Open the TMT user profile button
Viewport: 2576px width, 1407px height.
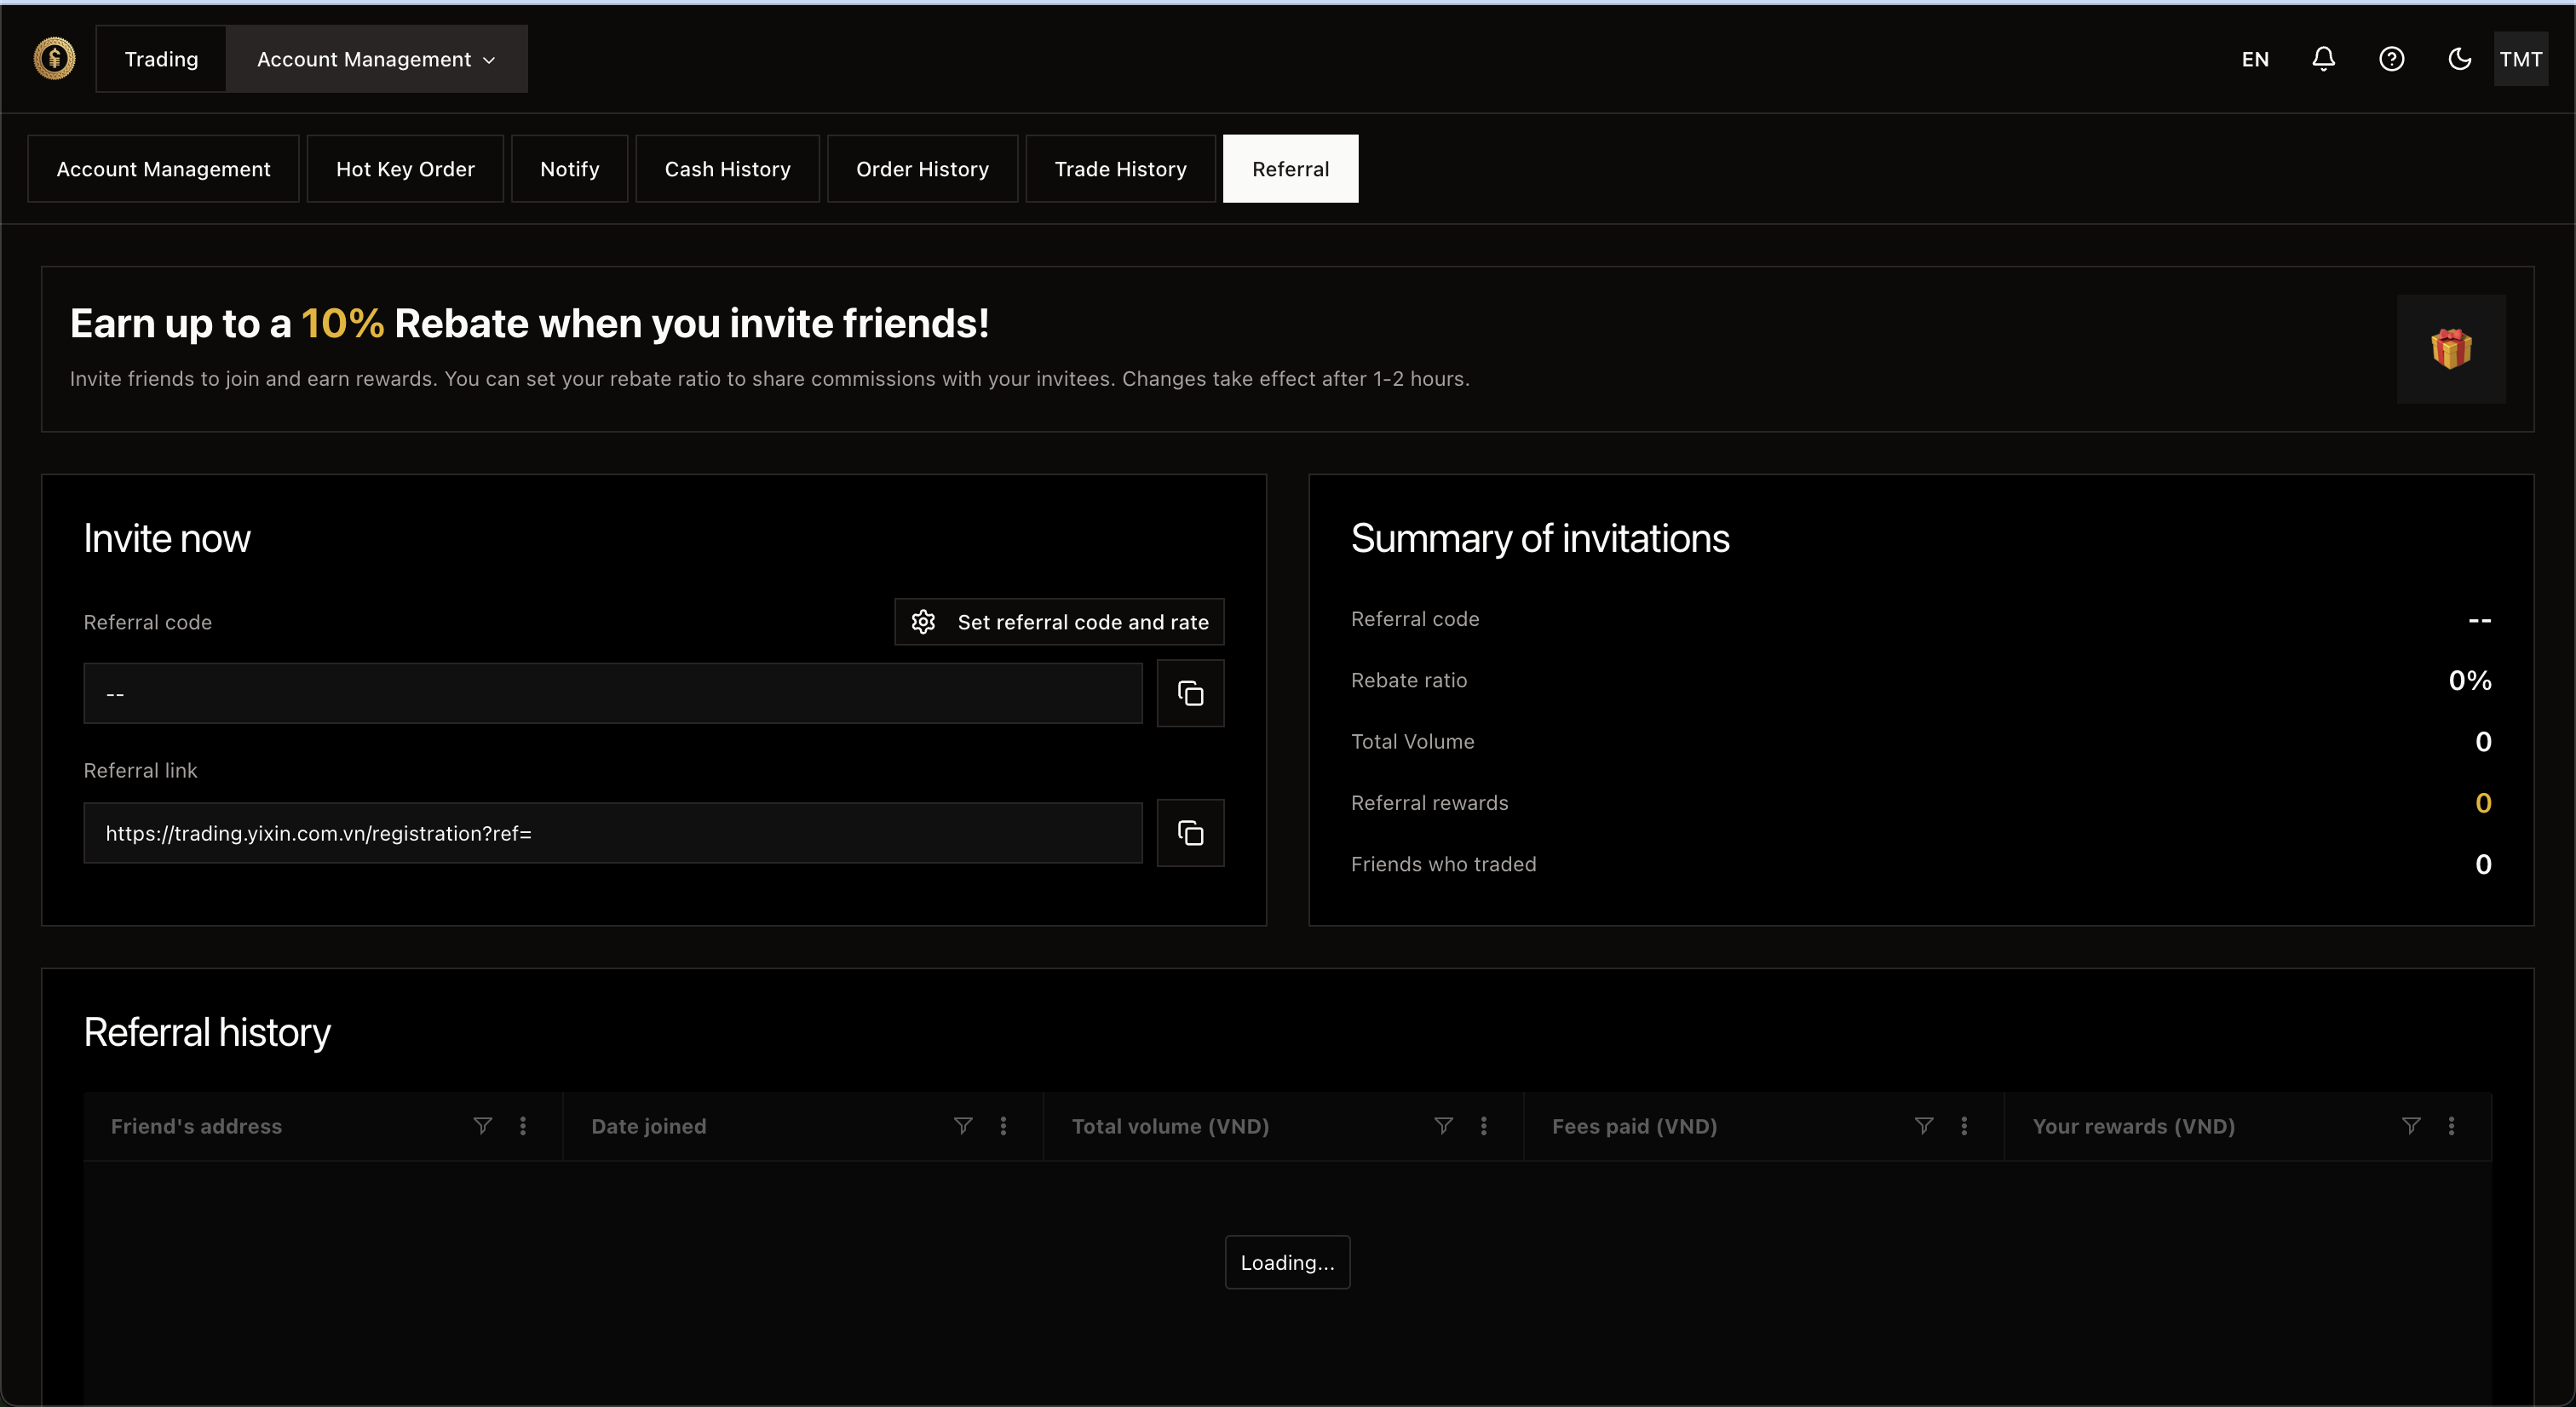pyautogui.click(x=2520, y=59)
